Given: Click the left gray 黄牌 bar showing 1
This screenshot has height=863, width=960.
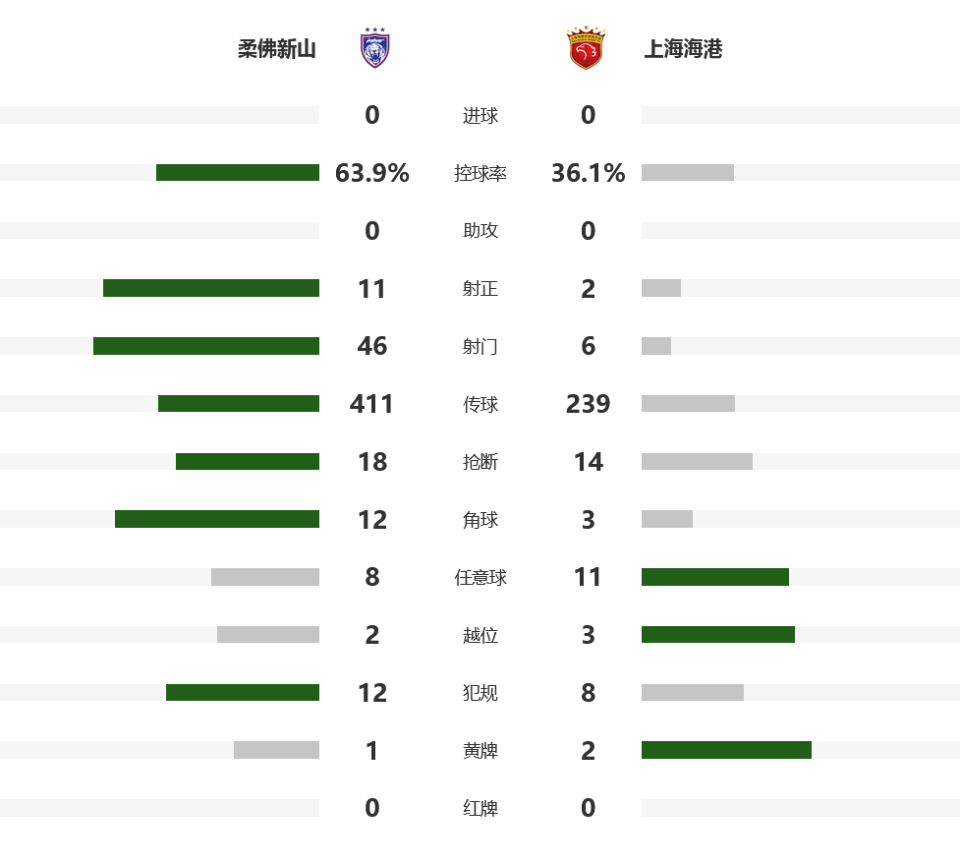Looking at the screenshot, I should [x=276, y=750].
